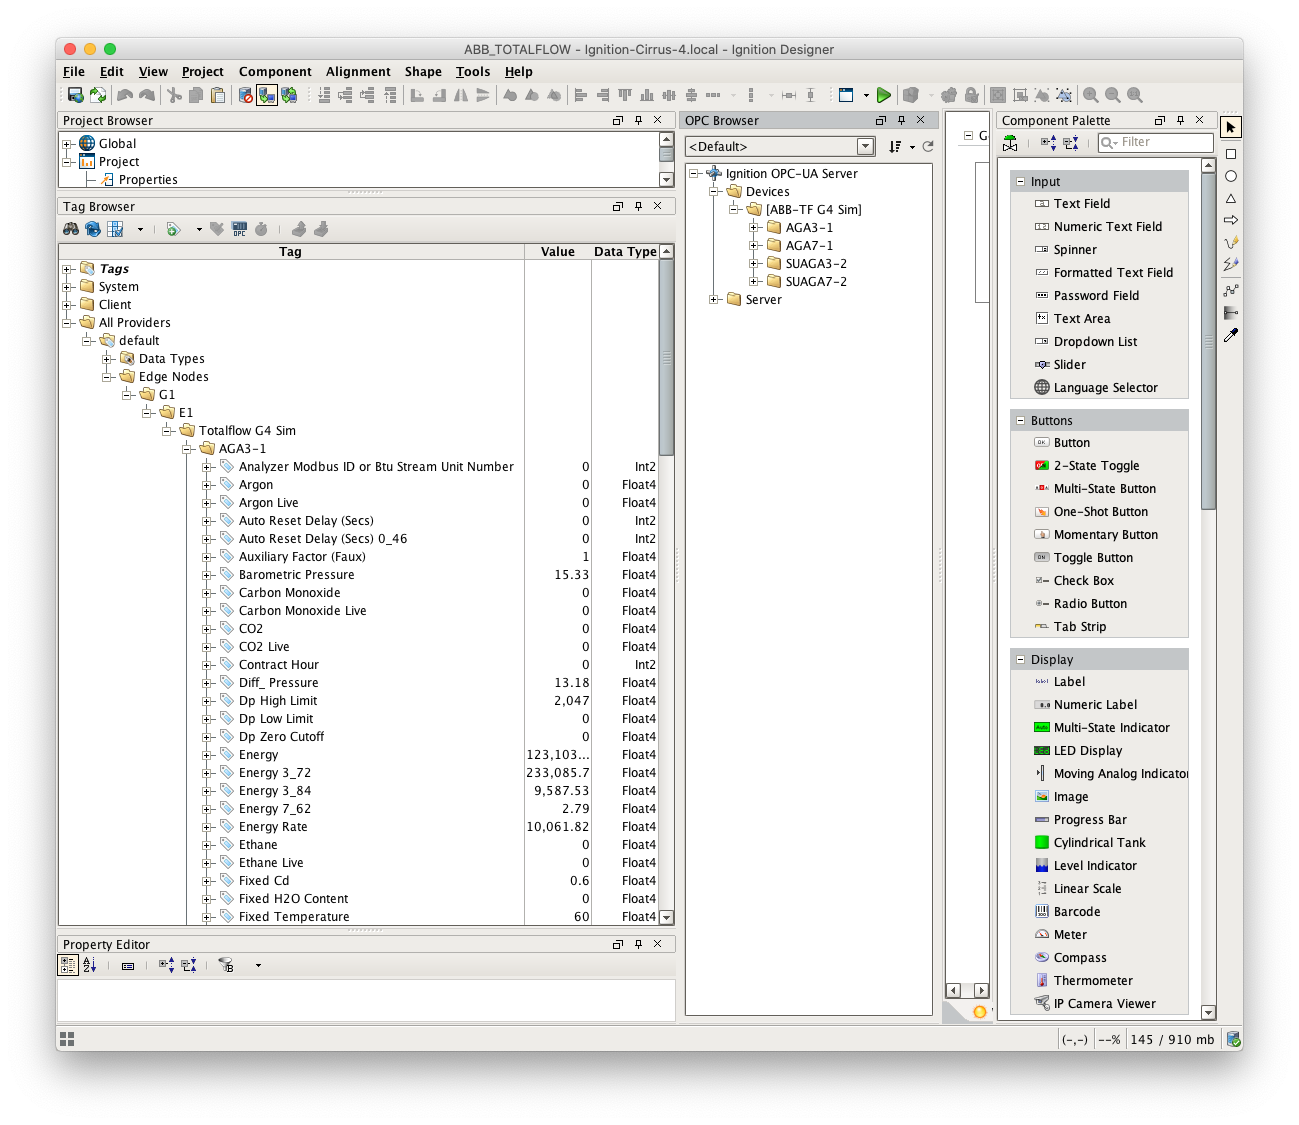This screenshot has height=1125, width=1299.
Task: Select the Slider component in palette
Action: click(x=1060, y=365)
